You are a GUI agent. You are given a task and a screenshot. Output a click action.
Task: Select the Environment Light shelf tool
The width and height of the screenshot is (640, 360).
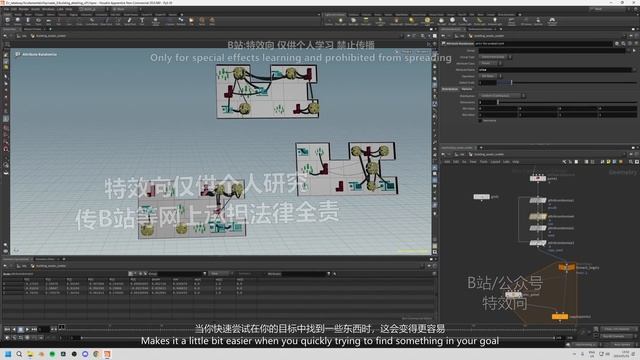point(427,21)
